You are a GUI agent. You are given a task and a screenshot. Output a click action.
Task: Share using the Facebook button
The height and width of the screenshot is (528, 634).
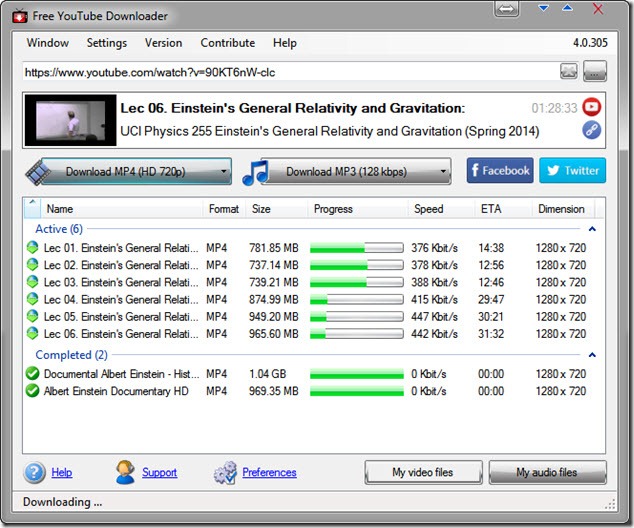coord(499,171)
